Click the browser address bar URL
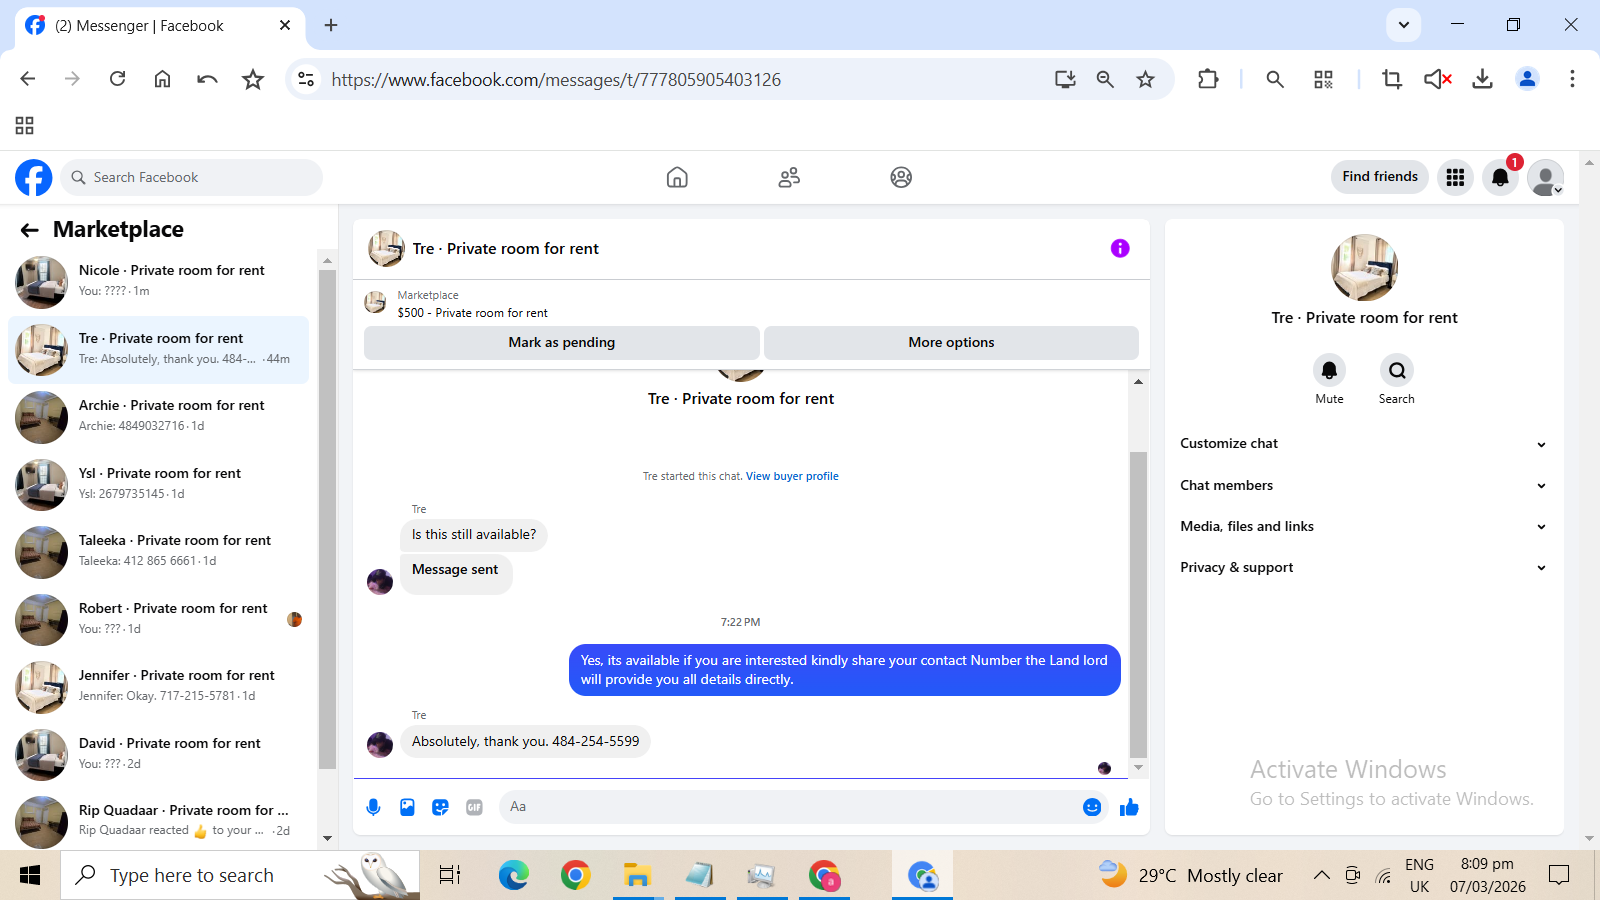 click(556, 80)
